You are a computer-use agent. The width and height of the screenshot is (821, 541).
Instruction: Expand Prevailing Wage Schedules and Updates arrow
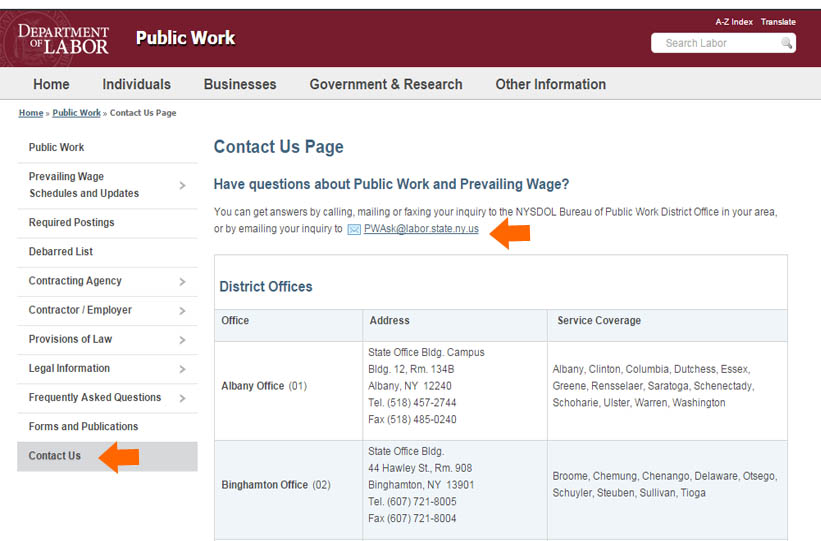(182, 185)
